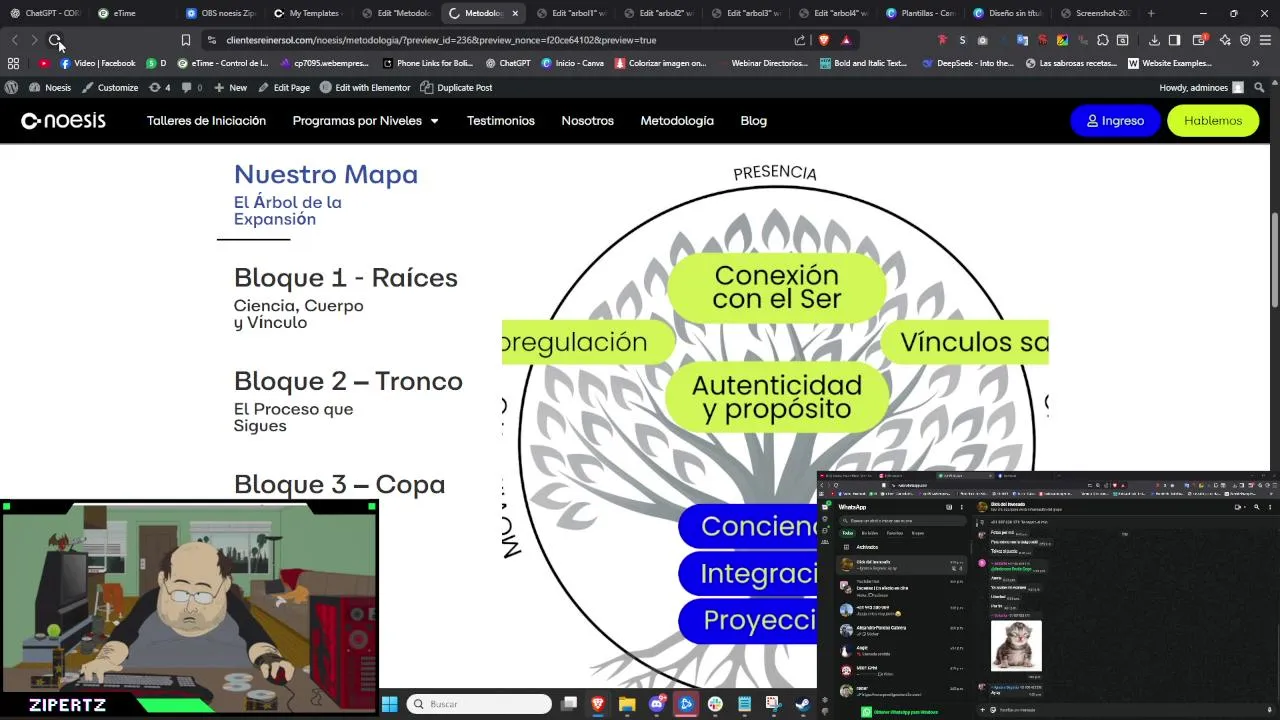Screen dimensions: 1280x720
Task: Open Discord from the taskbar
Action: [x=657, y=704]
